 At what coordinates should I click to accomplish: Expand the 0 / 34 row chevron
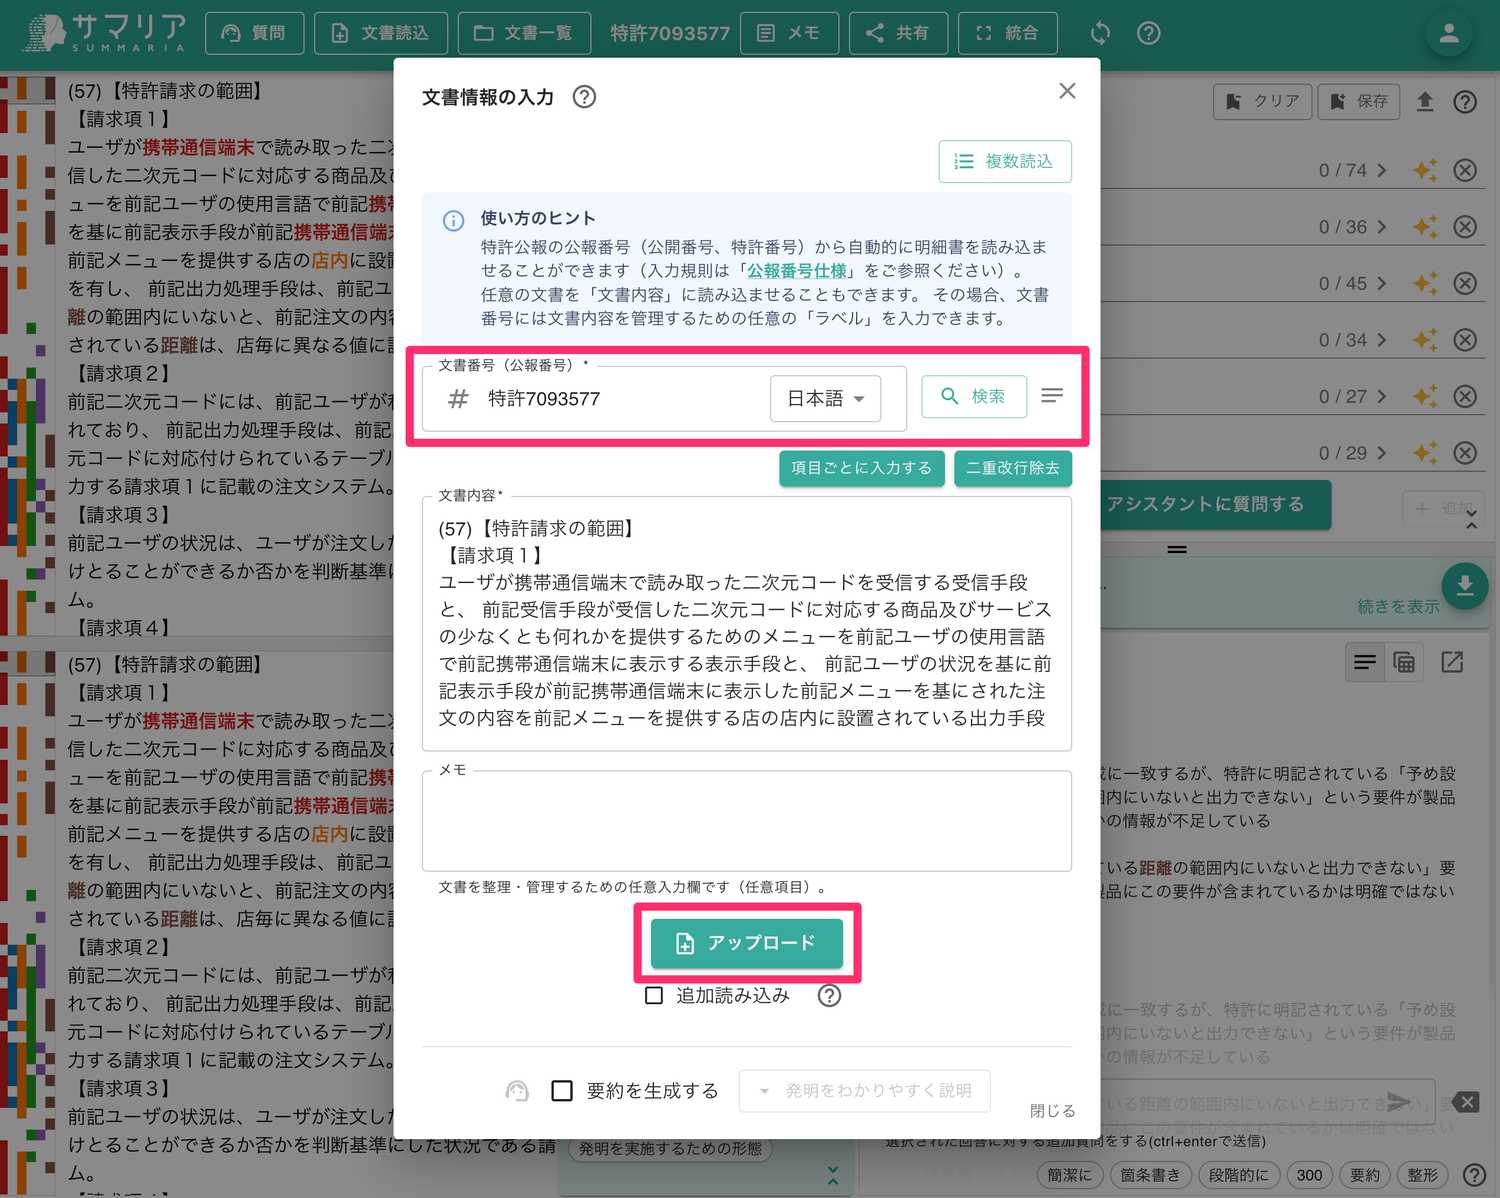[1381, 340]
